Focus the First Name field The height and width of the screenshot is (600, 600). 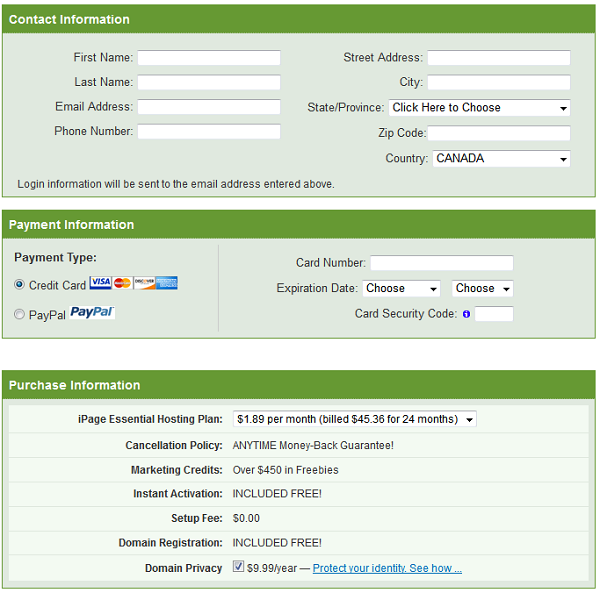(x=209, y=58)
